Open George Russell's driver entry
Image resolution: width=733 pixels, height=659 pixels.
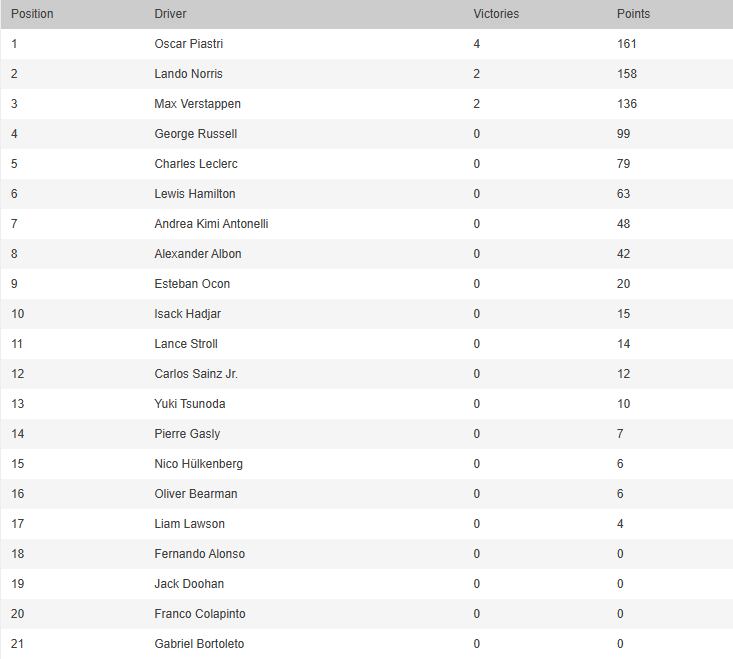tap(195, 134)
